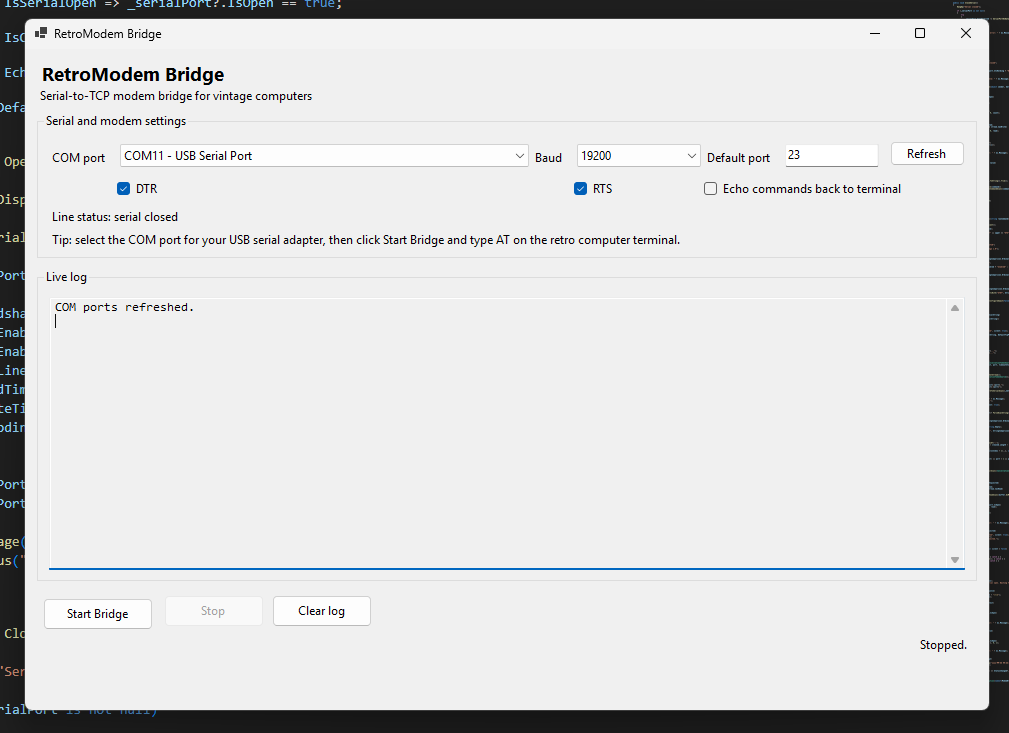This screenshot has width=1009, height=733.
Task: Click the Default port input field
Action: tap(831, 155)
